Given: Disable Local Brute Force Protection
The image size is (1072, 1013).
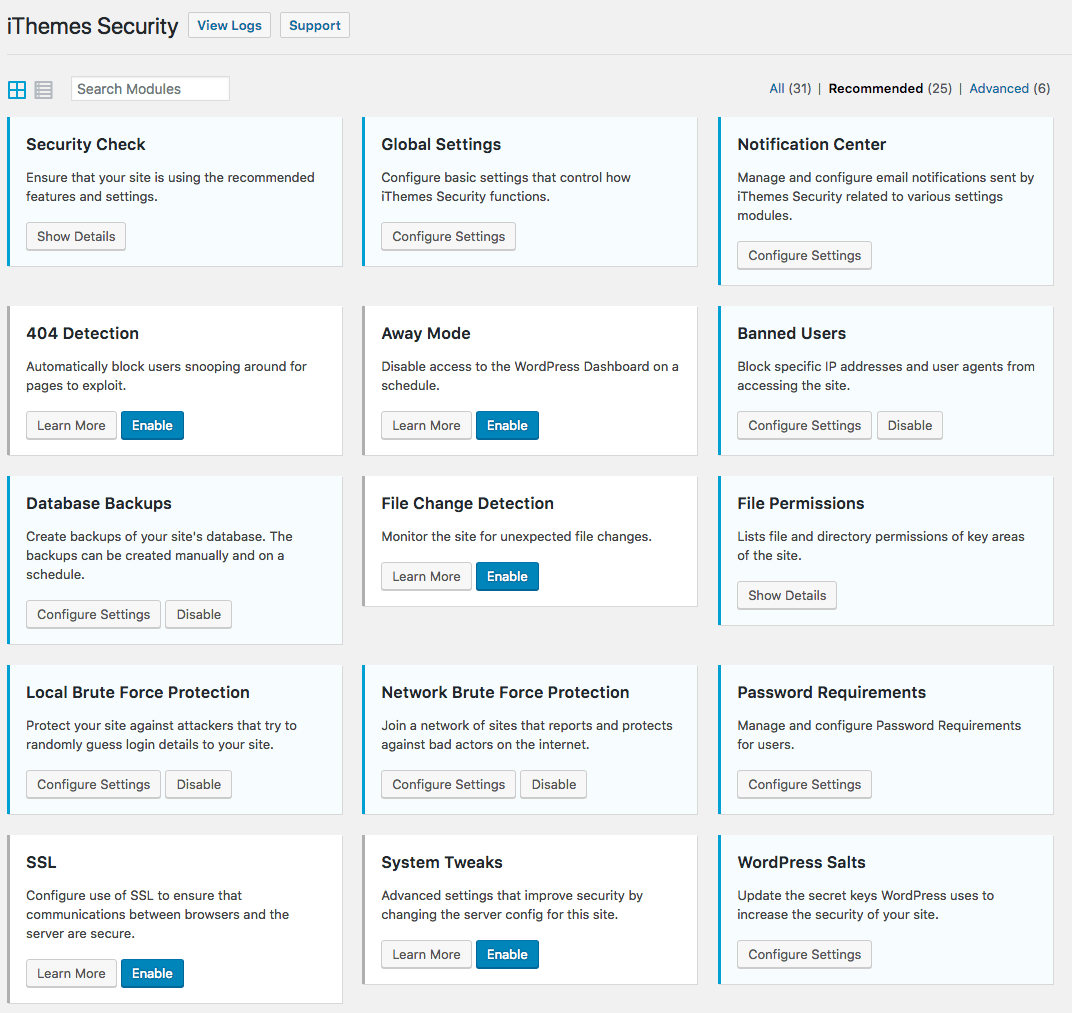Looking at the screenshot, I should point(199,785).
